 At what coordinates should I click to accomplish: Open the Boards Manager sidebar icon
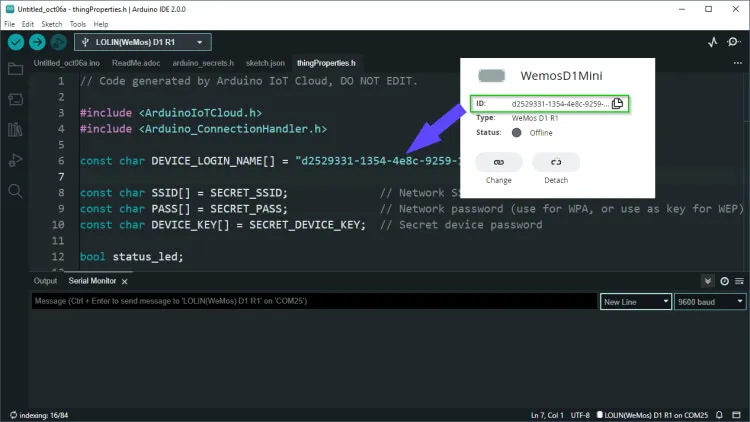point(15,99)
